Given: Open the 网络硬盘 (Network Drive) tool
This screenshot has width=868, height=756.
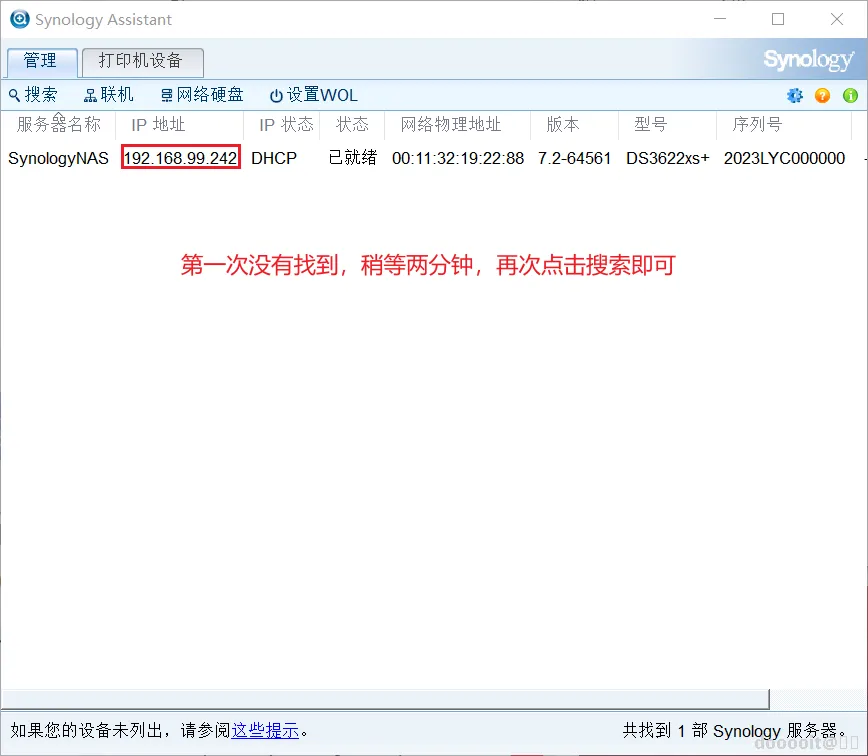Looking at the screenshot, I should click(x=201, y=94).
